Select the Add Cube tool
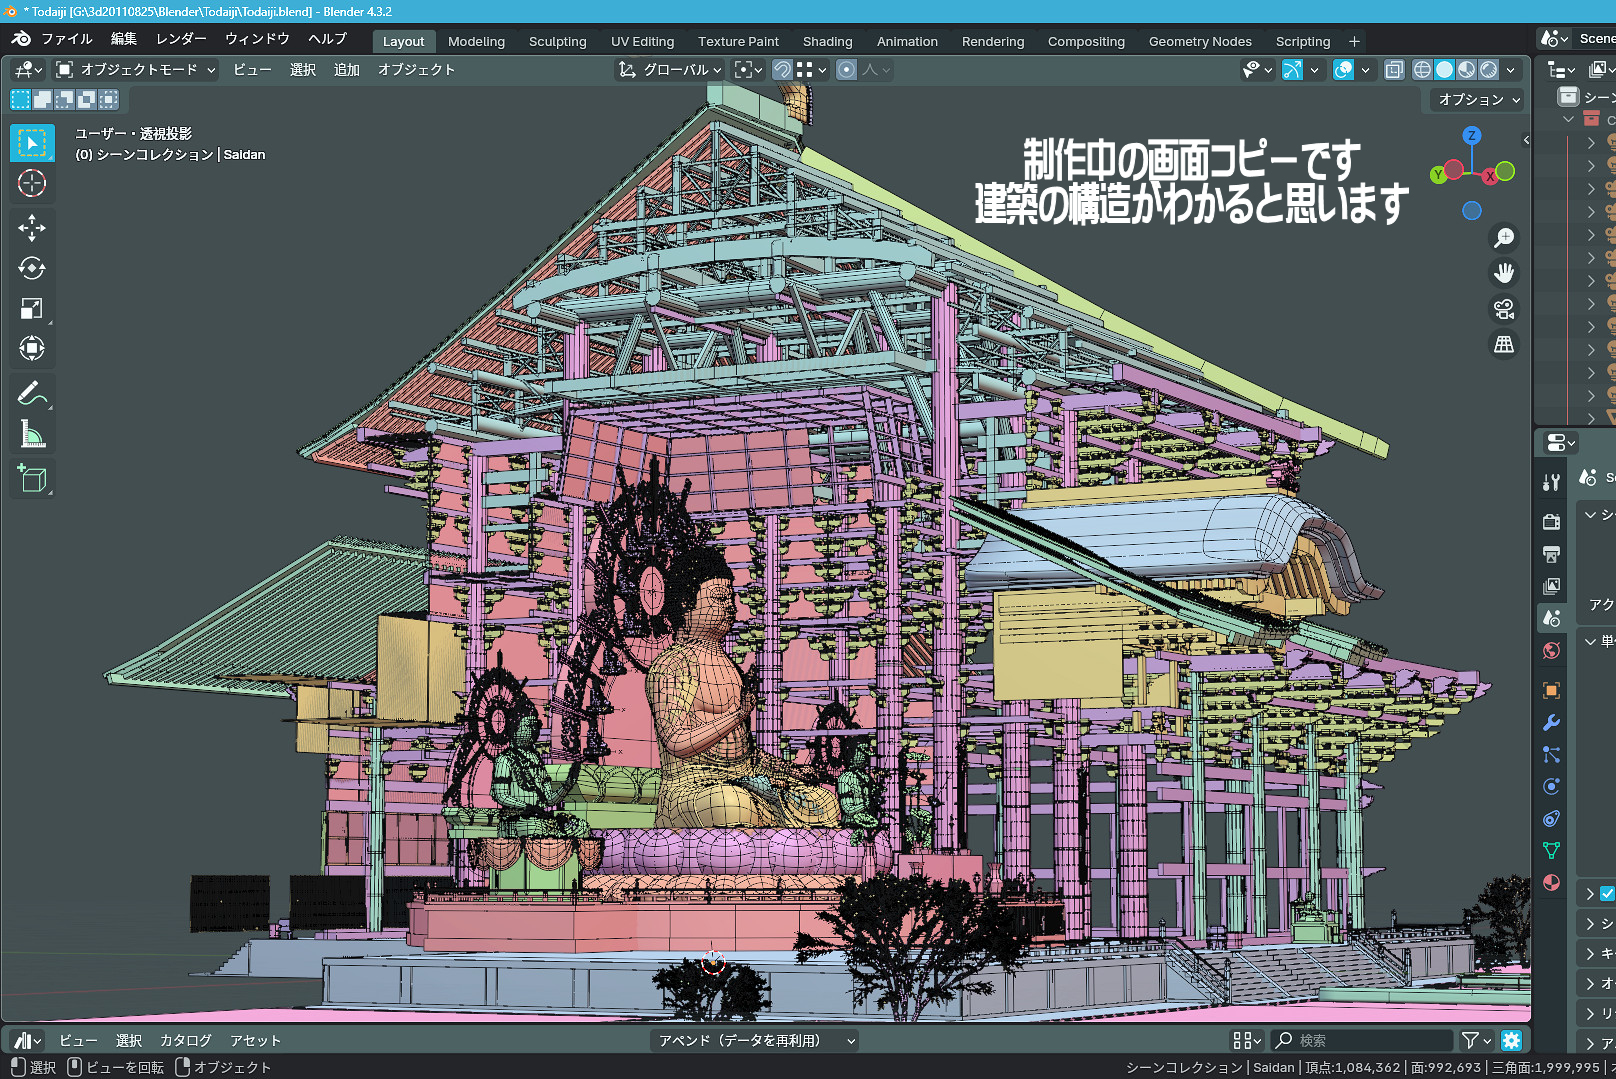 [32, 479]
